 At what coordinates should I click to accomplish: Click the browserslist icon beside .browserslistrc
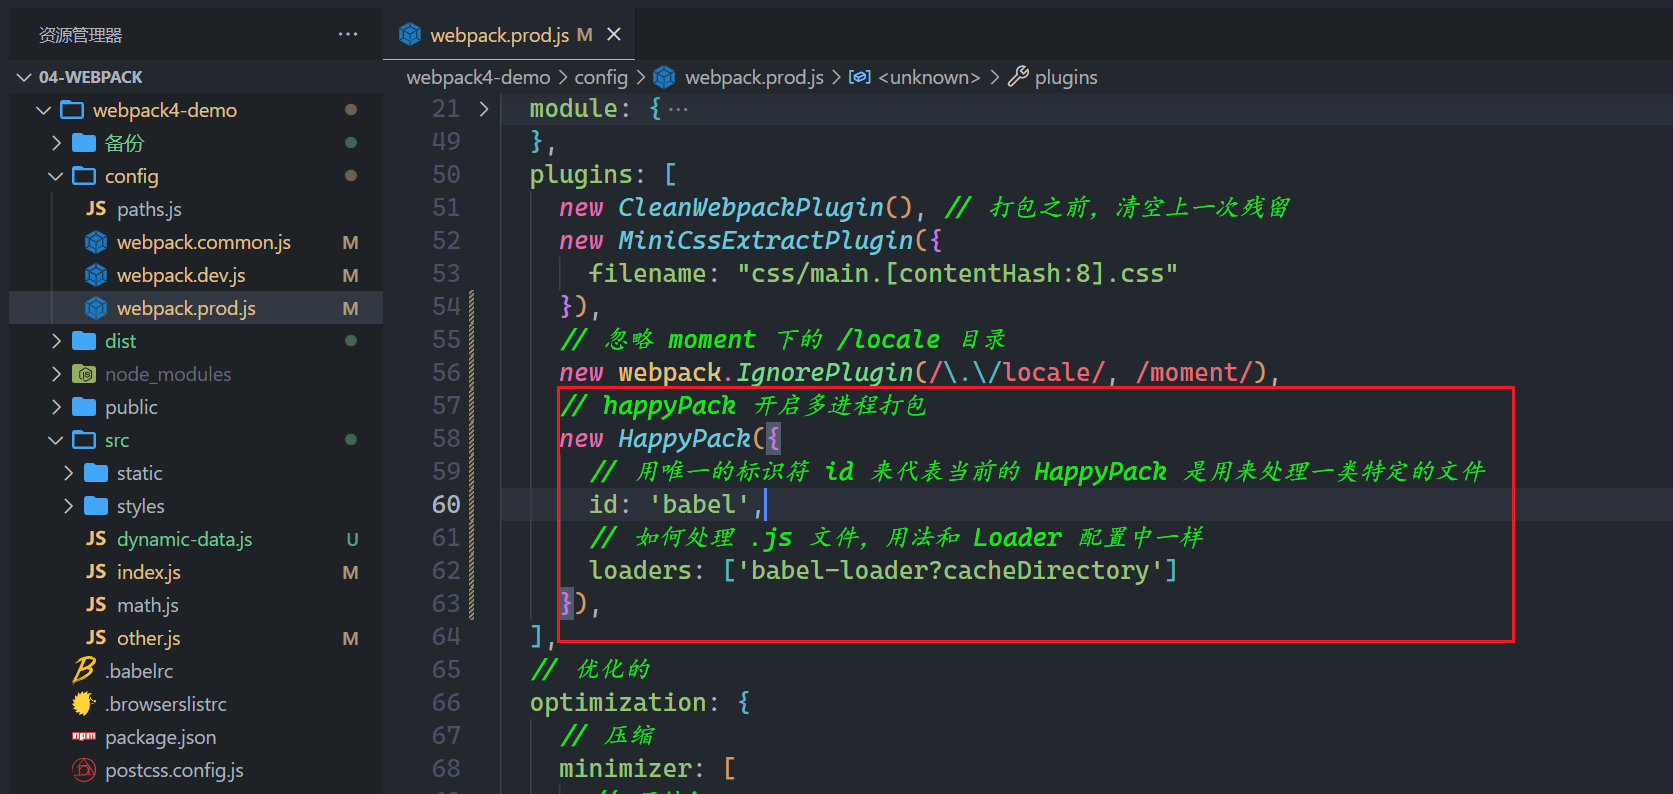84,703
